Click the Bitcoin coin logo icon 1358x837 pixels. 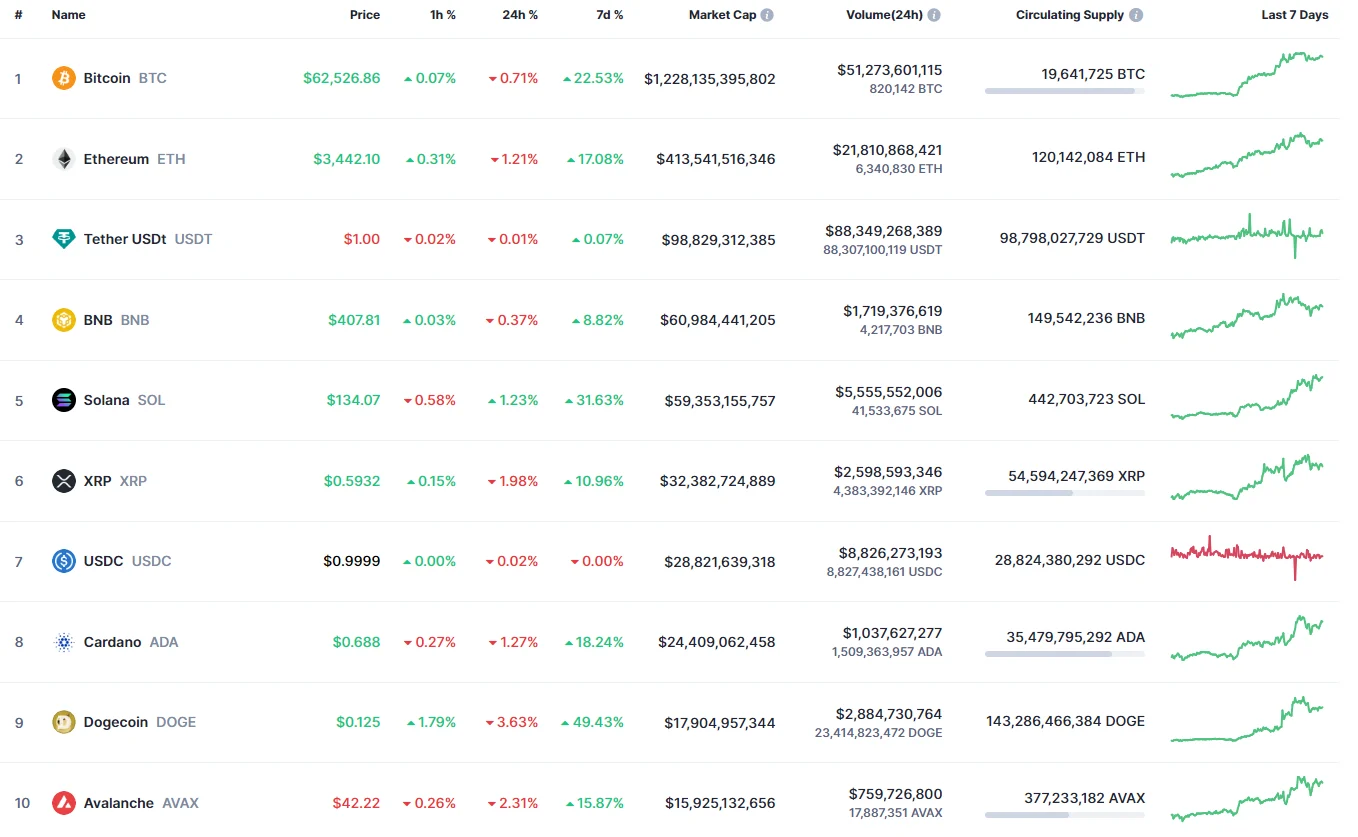pyautogui.click(x=64, y=78)
